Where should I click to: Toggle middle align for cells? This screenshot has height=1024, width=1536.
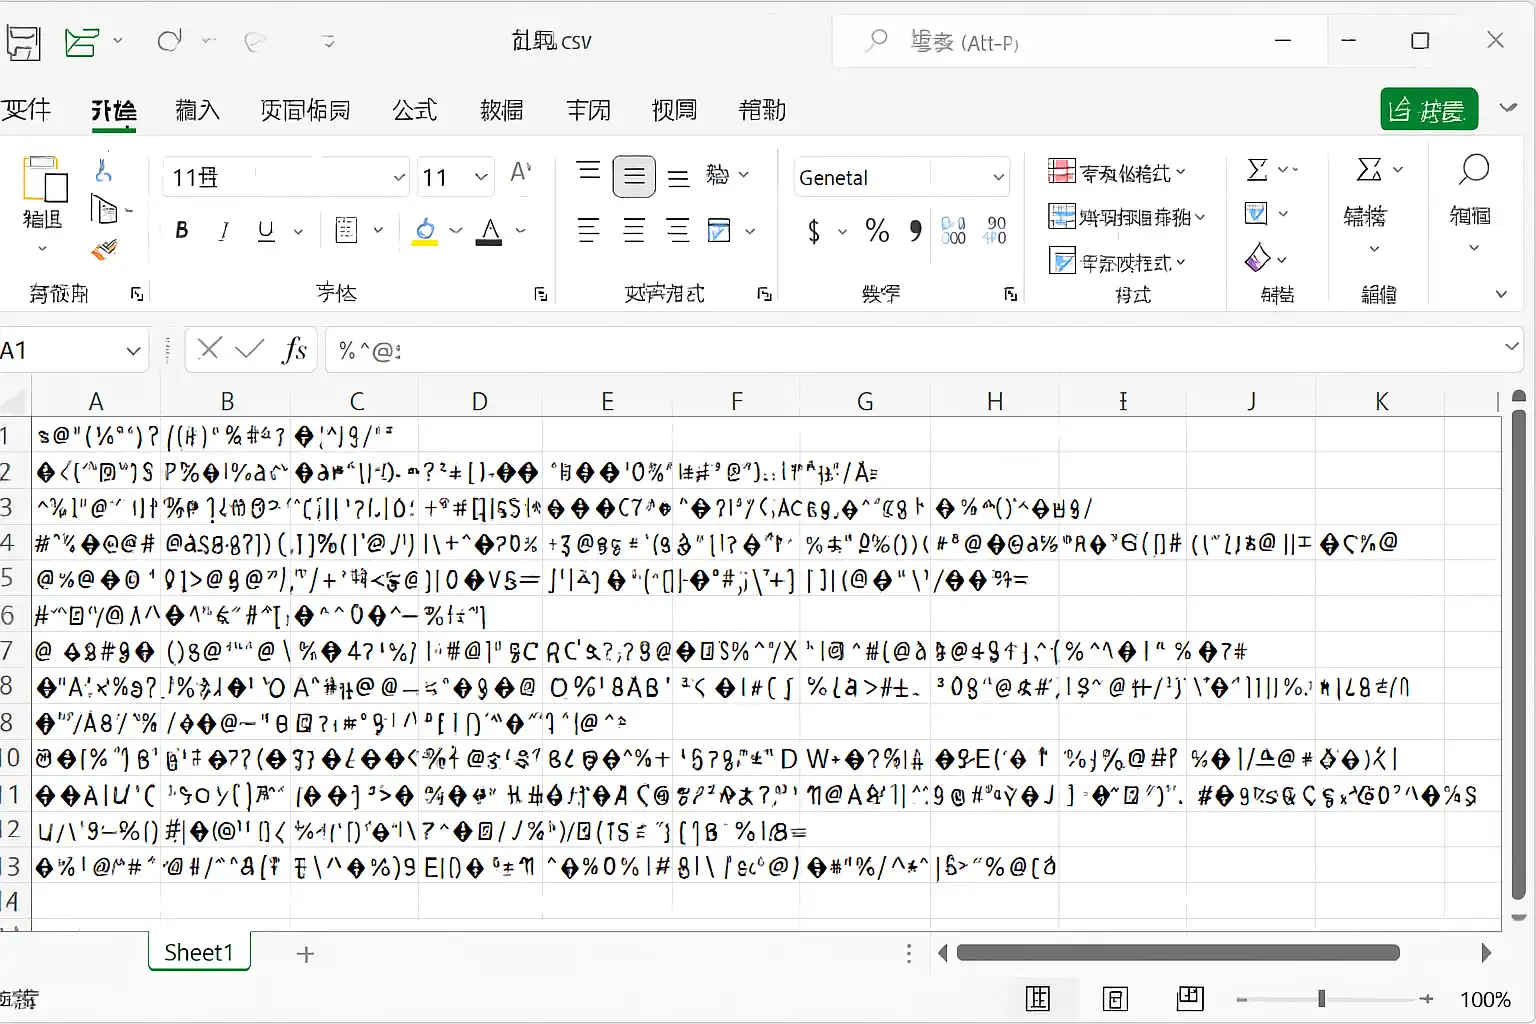click(634, 177)
